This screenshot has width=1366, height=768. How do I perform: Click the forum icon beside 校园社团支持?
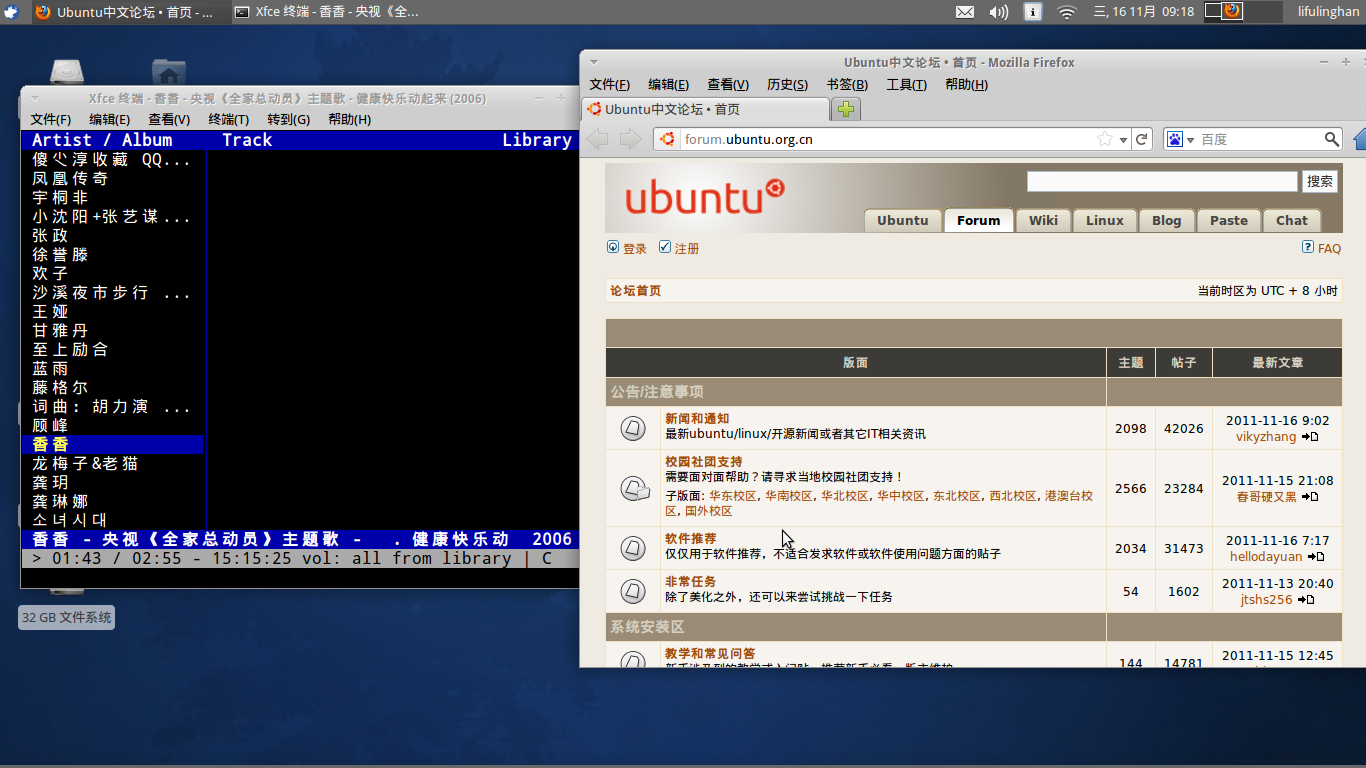coord(633,488)
